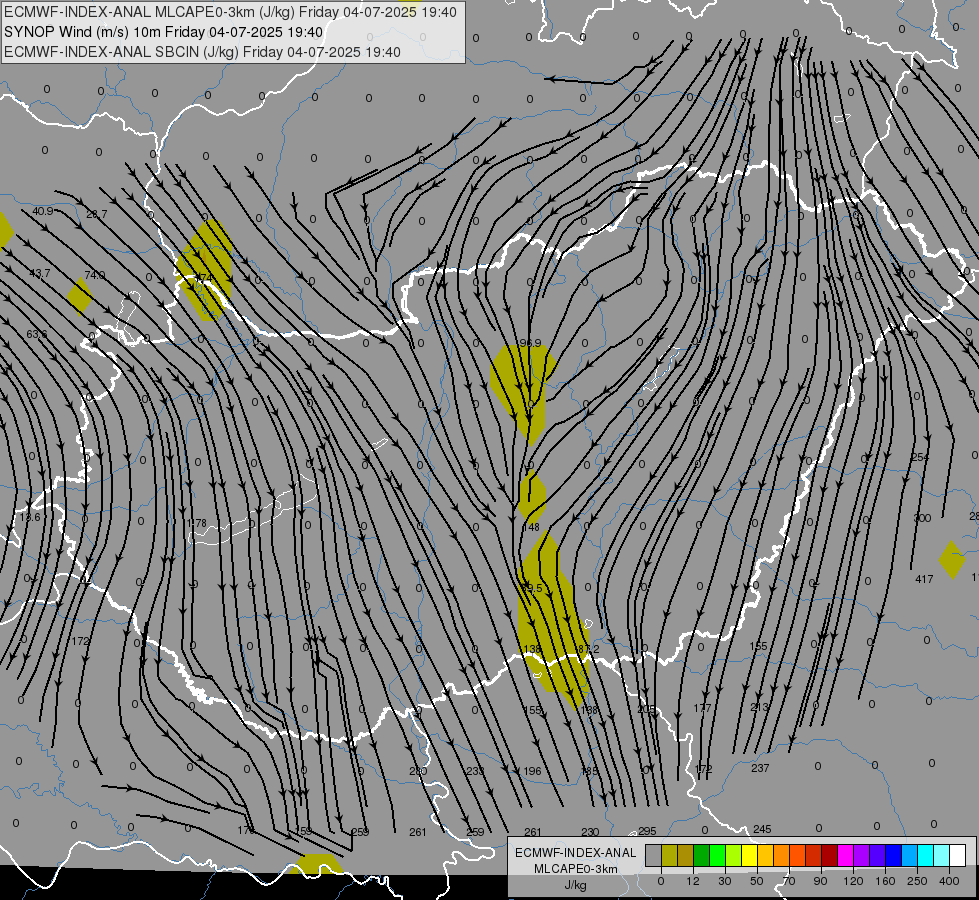This screenshot has width=979, height=900.
Task: Click the legend scale label '160'
Action: (x=885, y=881)
